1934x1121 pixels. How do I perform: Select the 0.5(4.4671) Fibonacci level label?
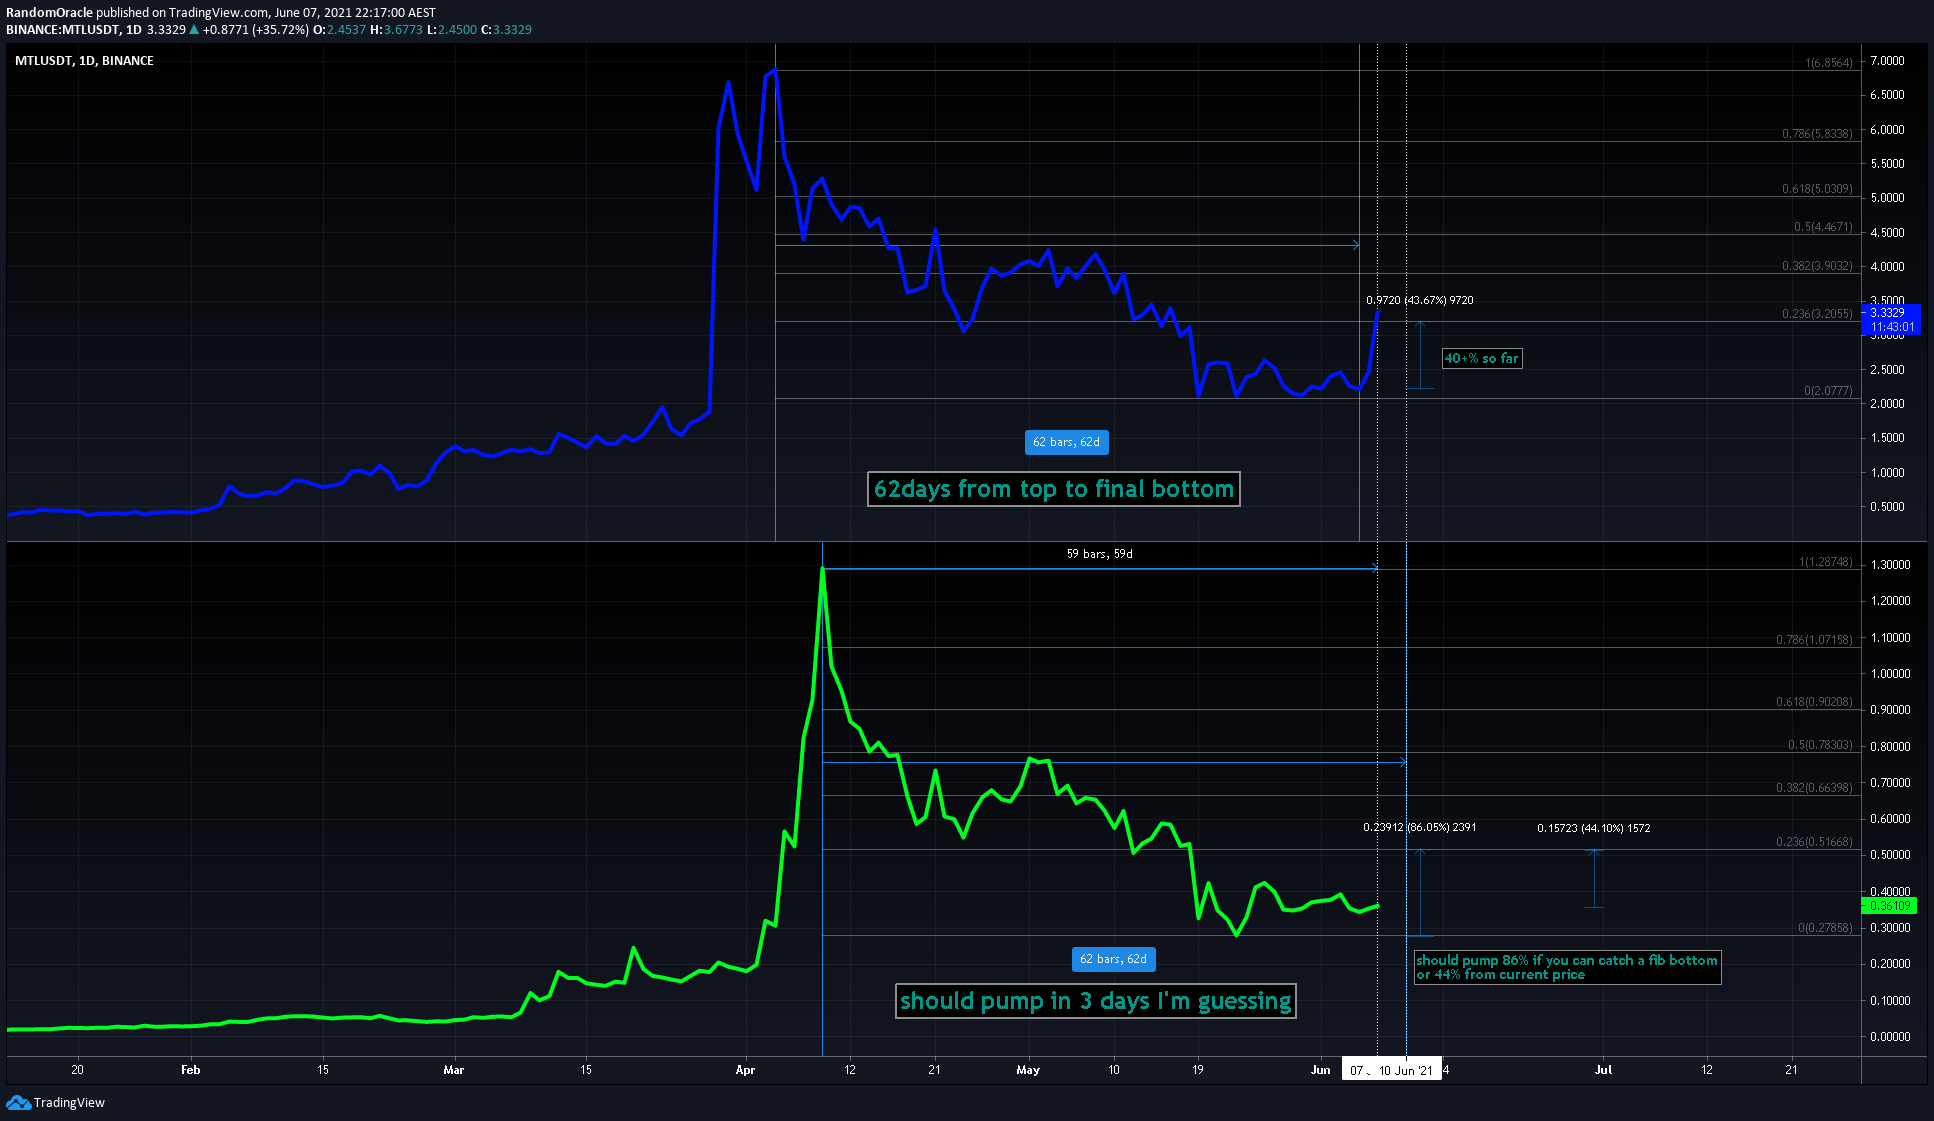[1823, 227]
